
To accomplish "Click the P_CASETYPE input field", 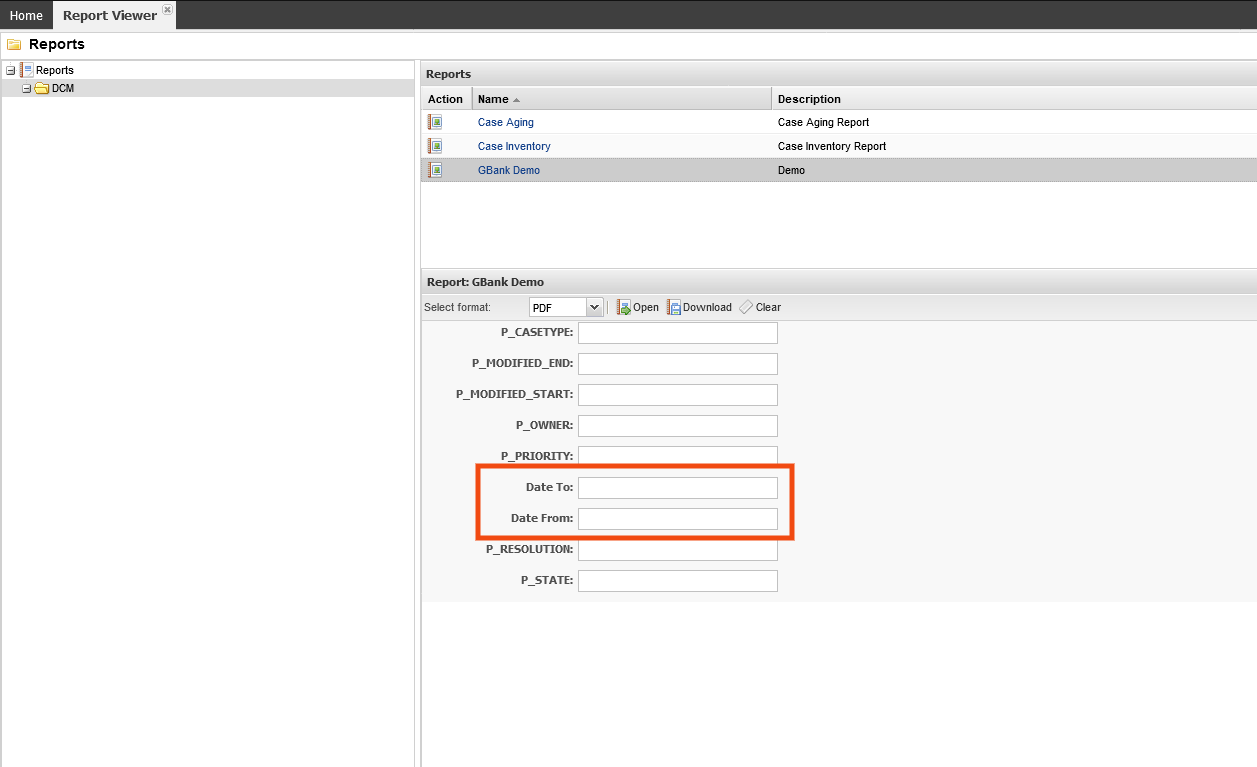I will pos(677,333).
